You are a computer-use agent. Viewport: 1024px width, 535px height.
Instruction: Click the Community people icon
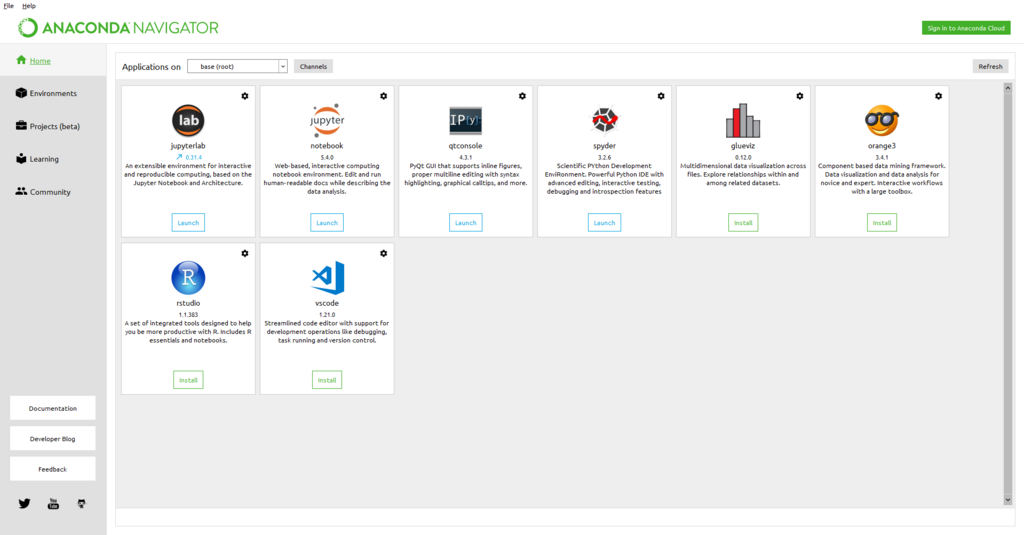pos(21,191)
